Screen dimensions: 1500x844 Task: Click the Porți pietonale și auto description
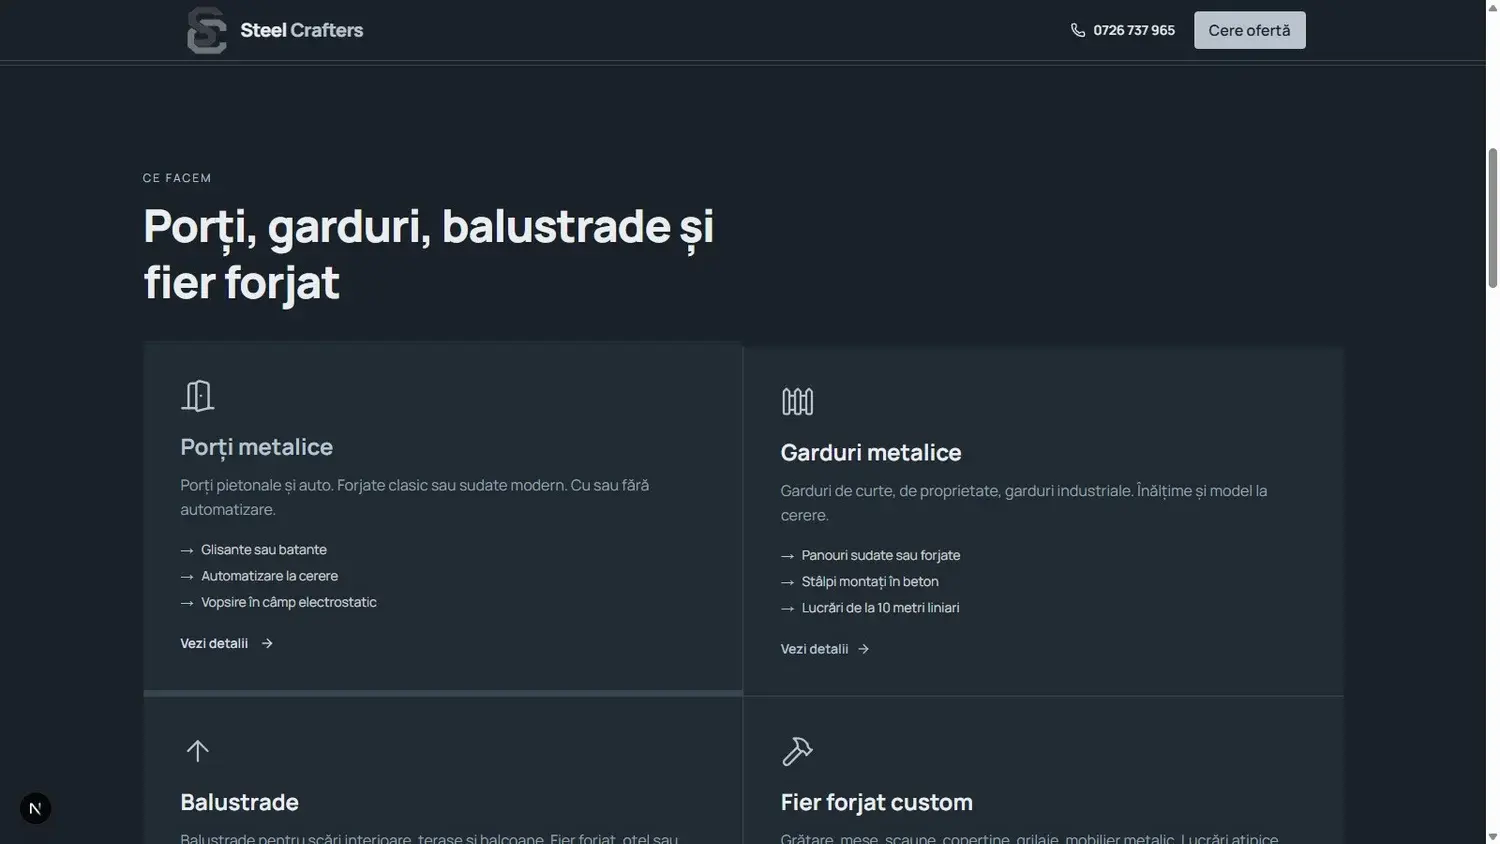[x=414, y=497]
